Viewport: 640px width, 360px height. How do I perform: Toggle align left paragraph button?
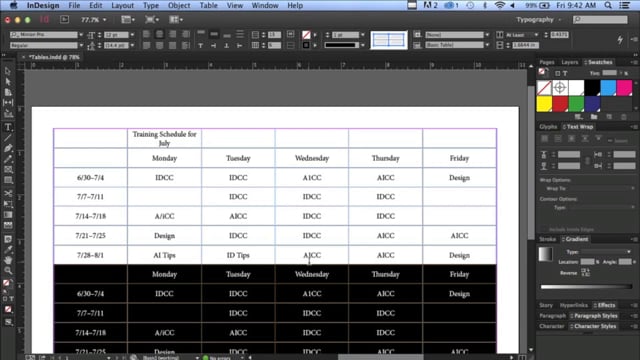tap(146, 34)
